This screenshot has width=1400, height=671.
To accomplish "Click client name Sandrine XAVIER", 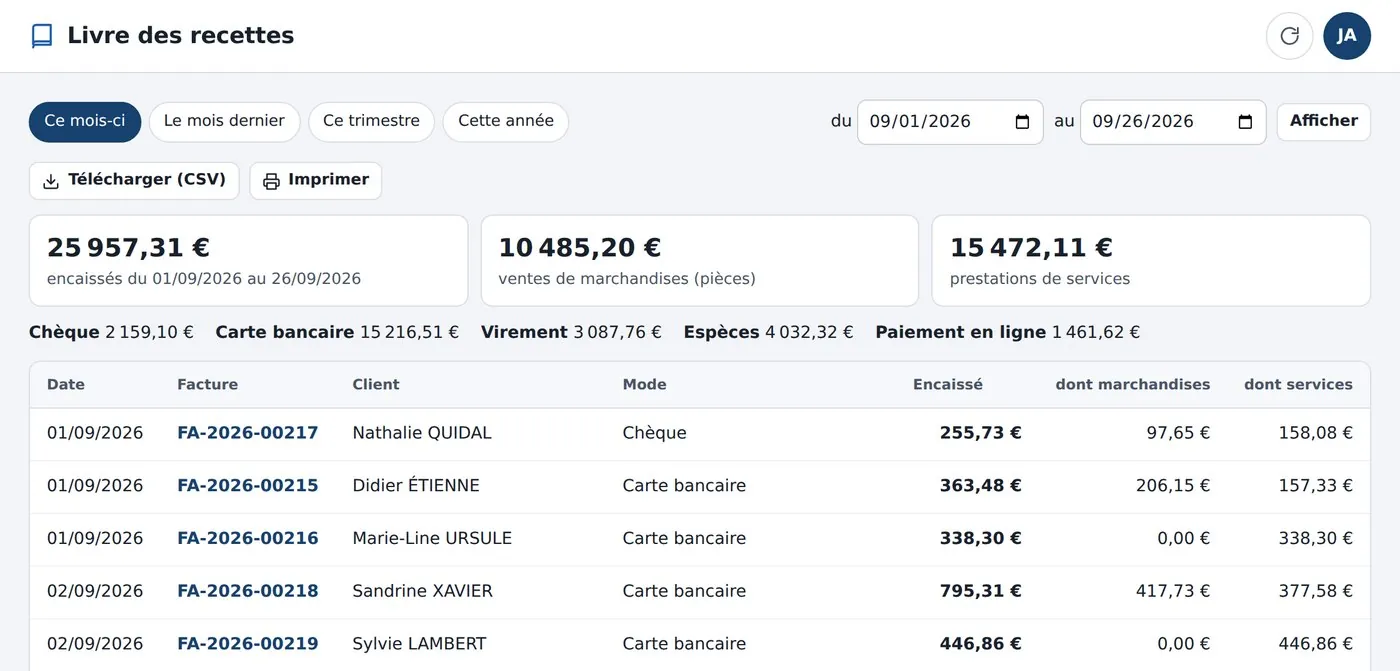I will click(x=422, y=591).
